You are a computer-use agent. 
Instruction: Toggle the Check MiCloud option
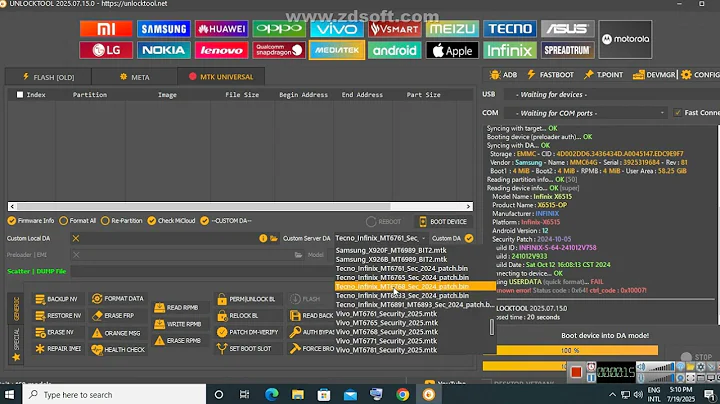click(x=171, y=221)
